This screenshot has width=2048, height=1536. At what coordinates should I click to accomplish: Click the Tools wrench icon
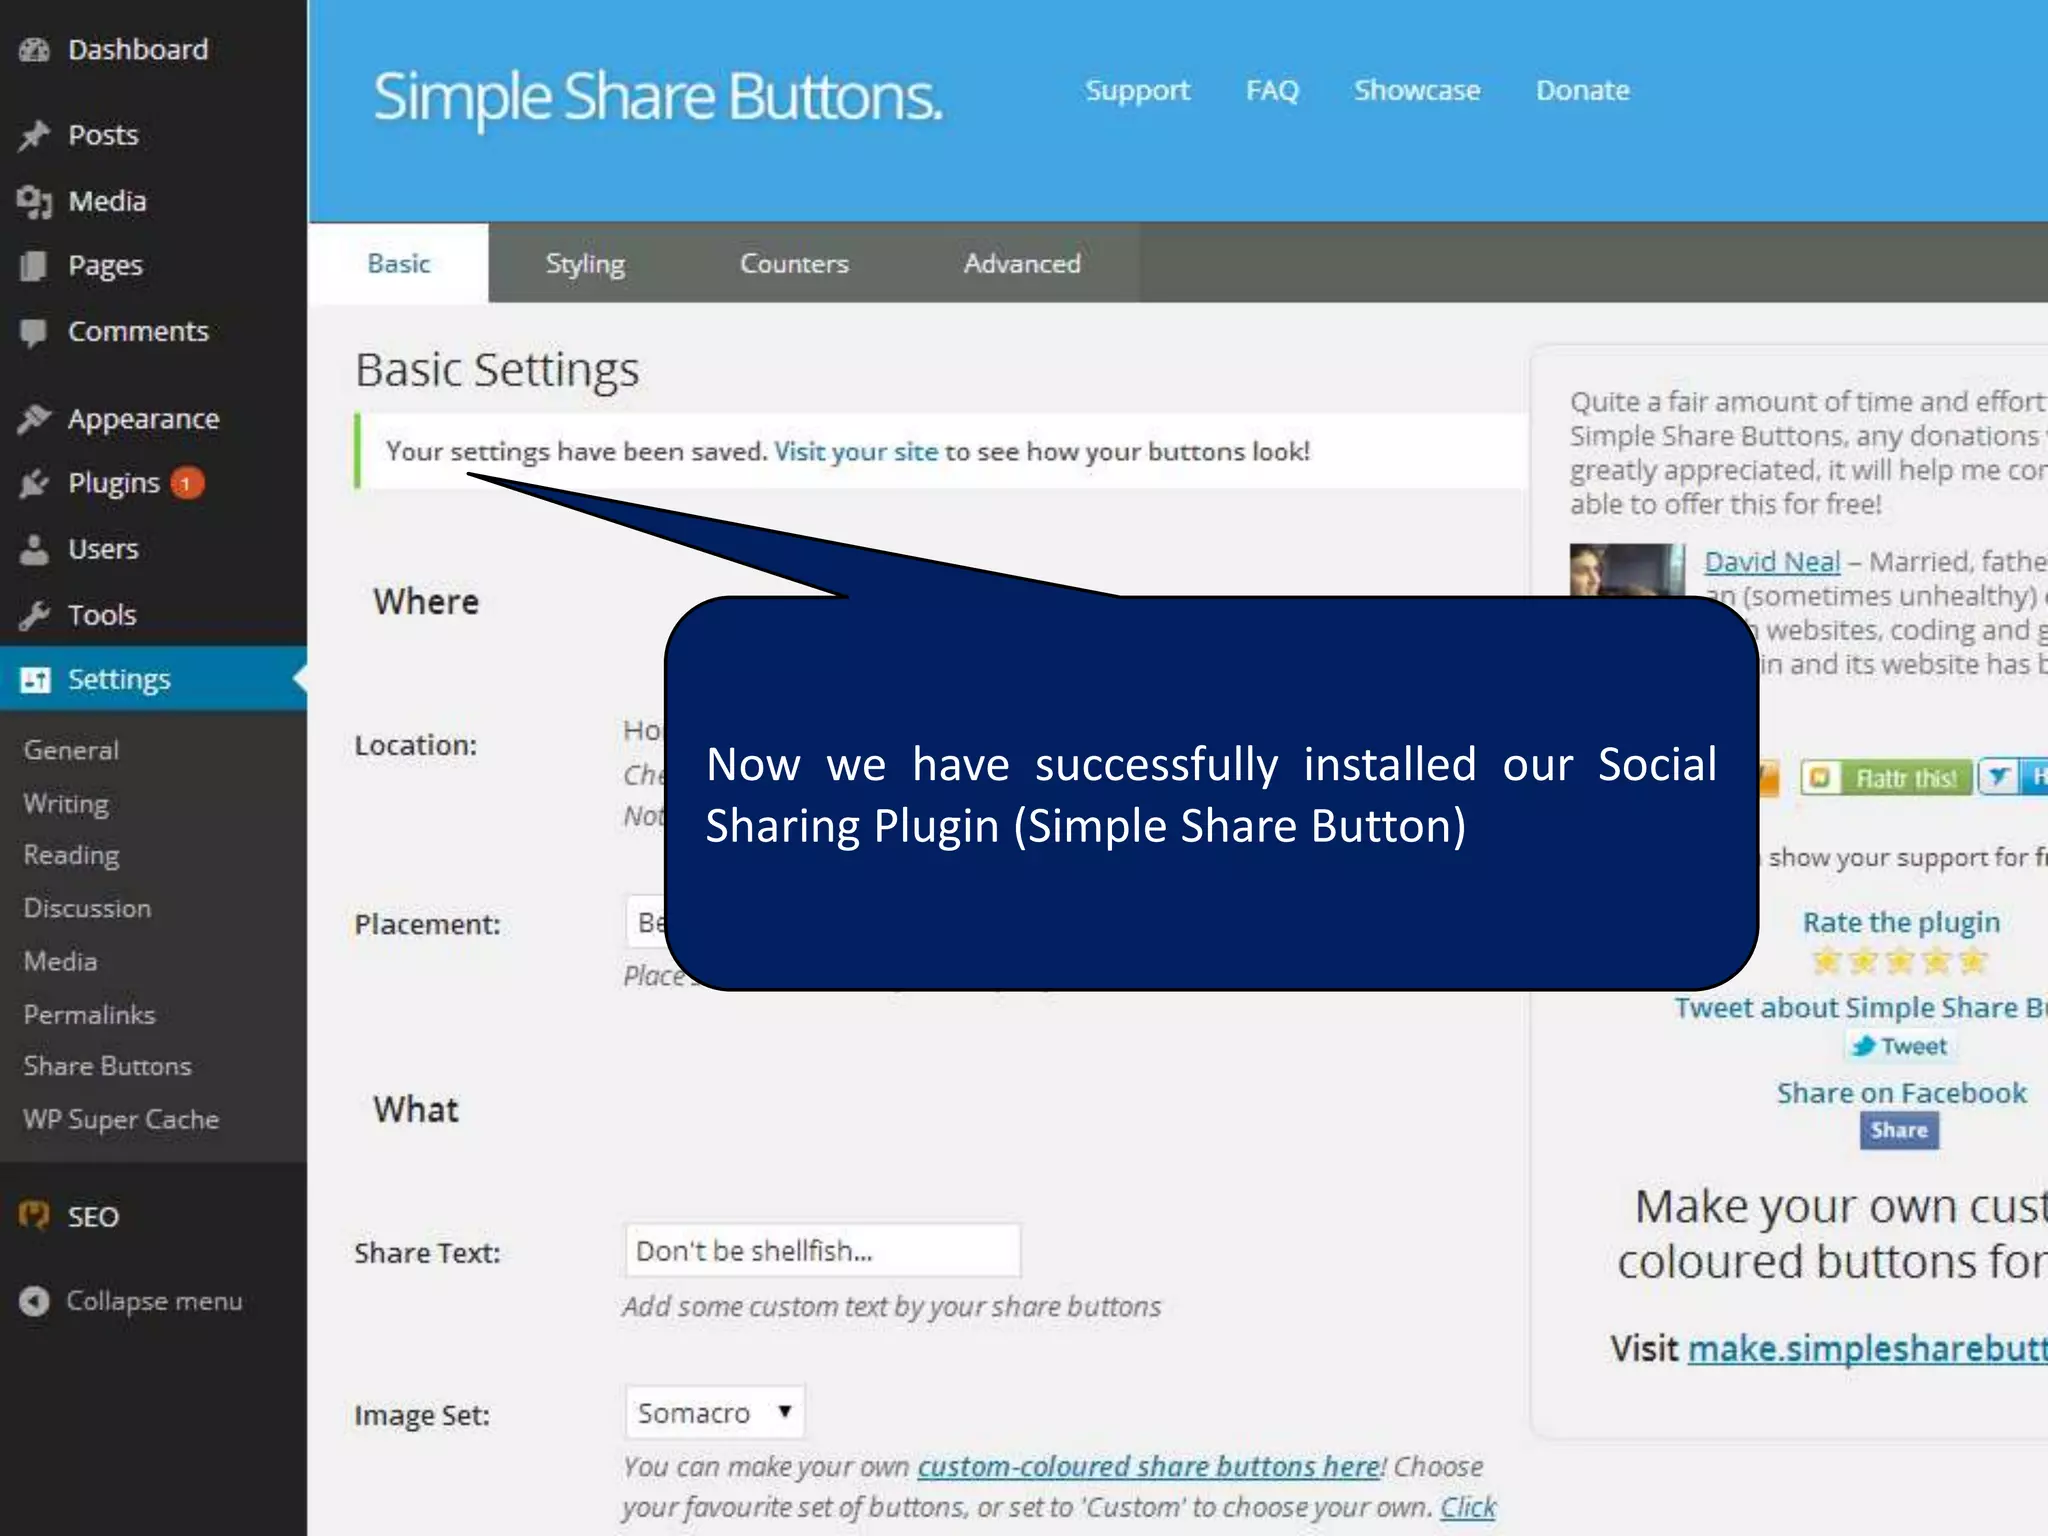click(34, 615)
